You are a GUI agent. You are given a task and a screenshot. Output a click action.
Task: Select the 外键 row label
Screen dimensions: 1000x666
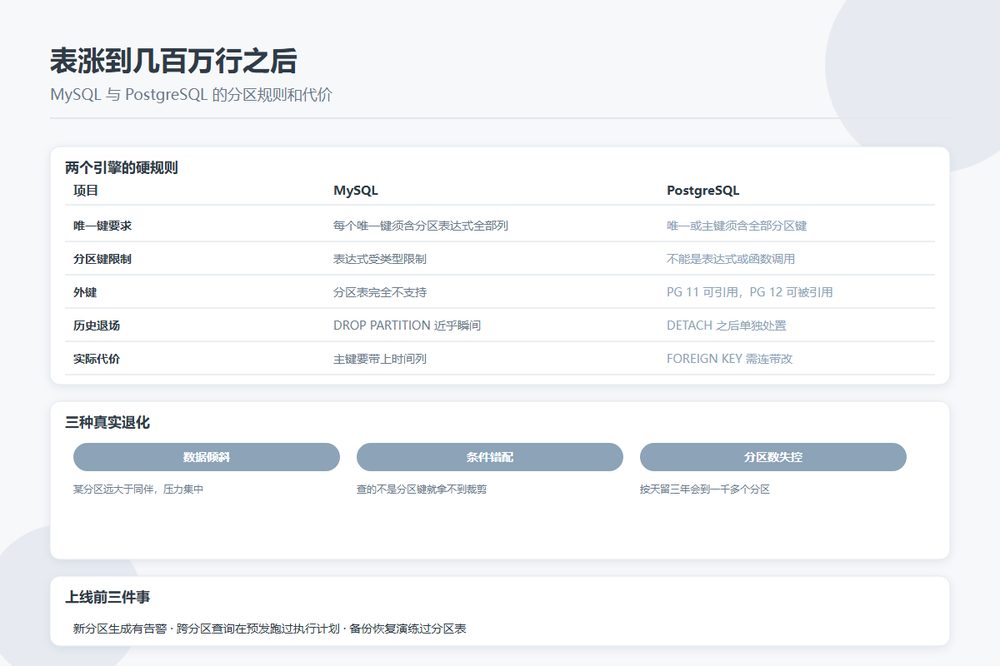tap(85, 292)
